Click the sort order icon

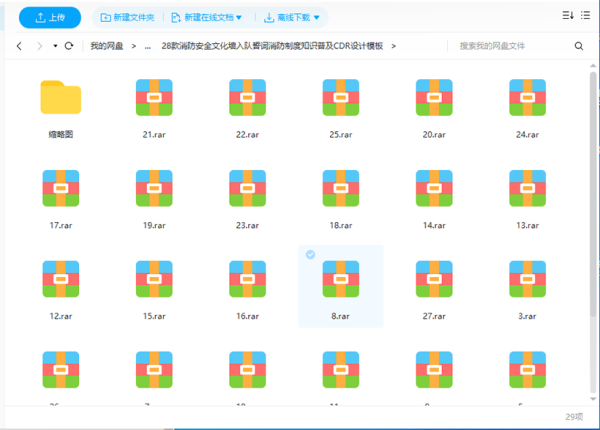point(568,15)
